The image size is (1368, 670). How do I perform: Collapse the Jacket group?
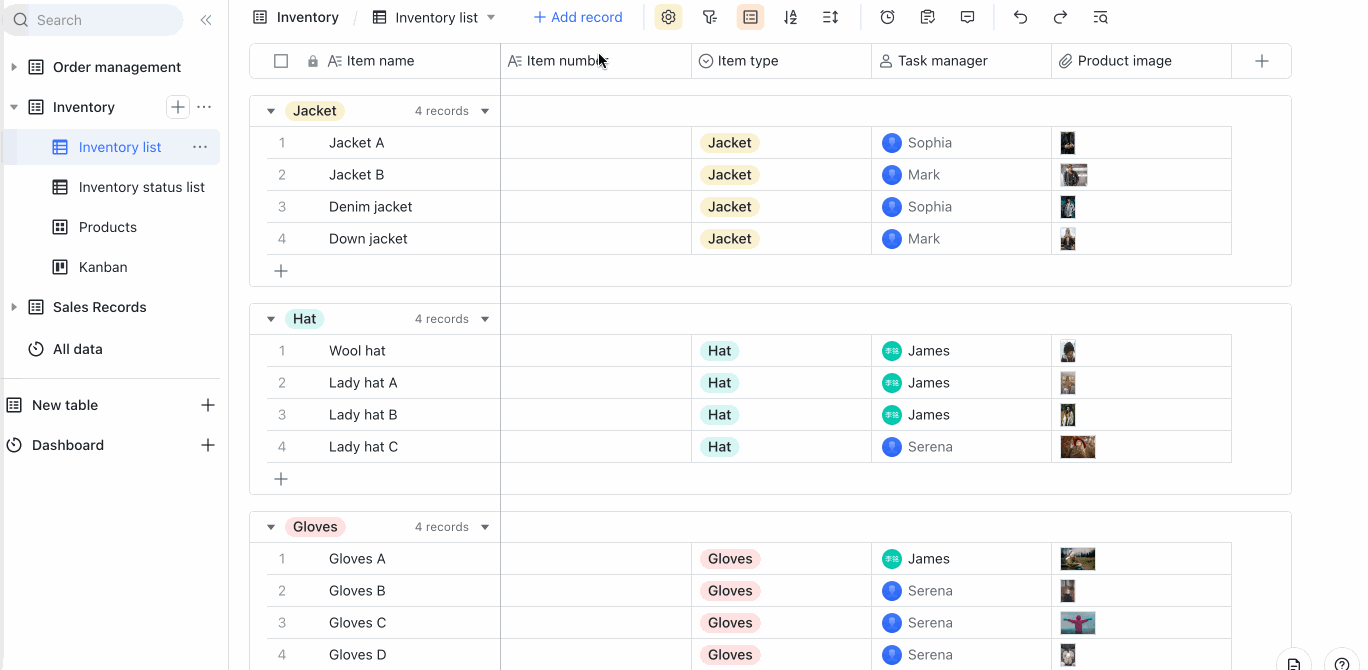click(x=270, y=110)
